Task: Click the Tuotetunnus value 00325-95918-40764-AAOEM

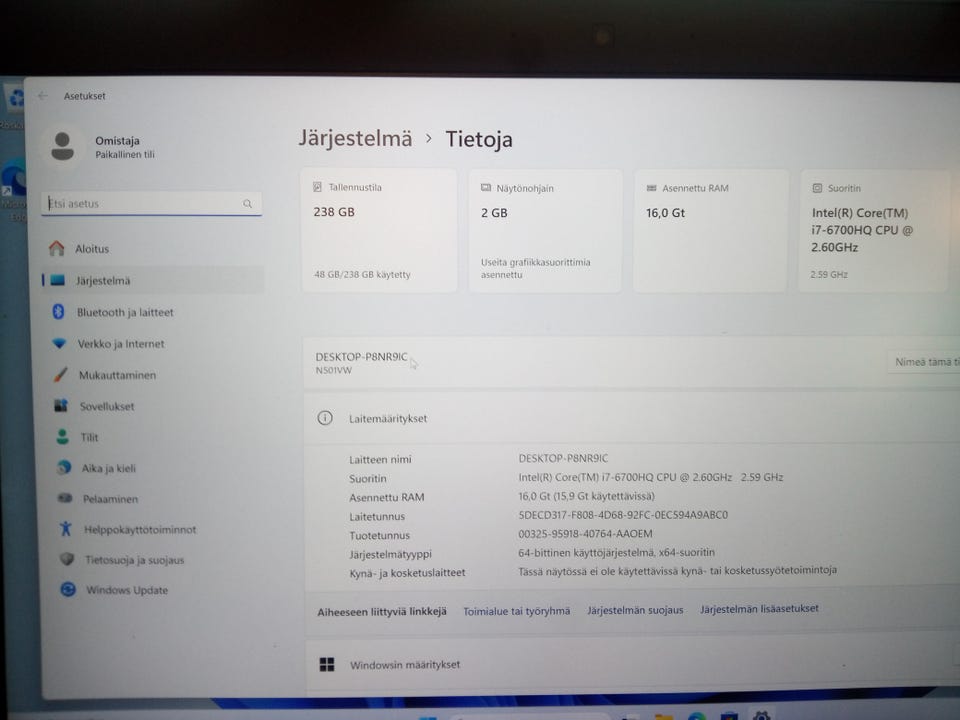Action: 585,533
